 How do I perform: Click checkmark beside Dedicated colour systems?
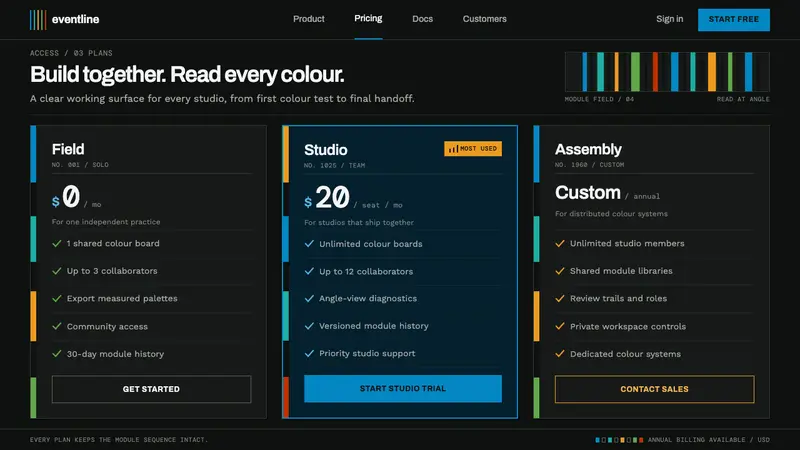click(560, 354)
